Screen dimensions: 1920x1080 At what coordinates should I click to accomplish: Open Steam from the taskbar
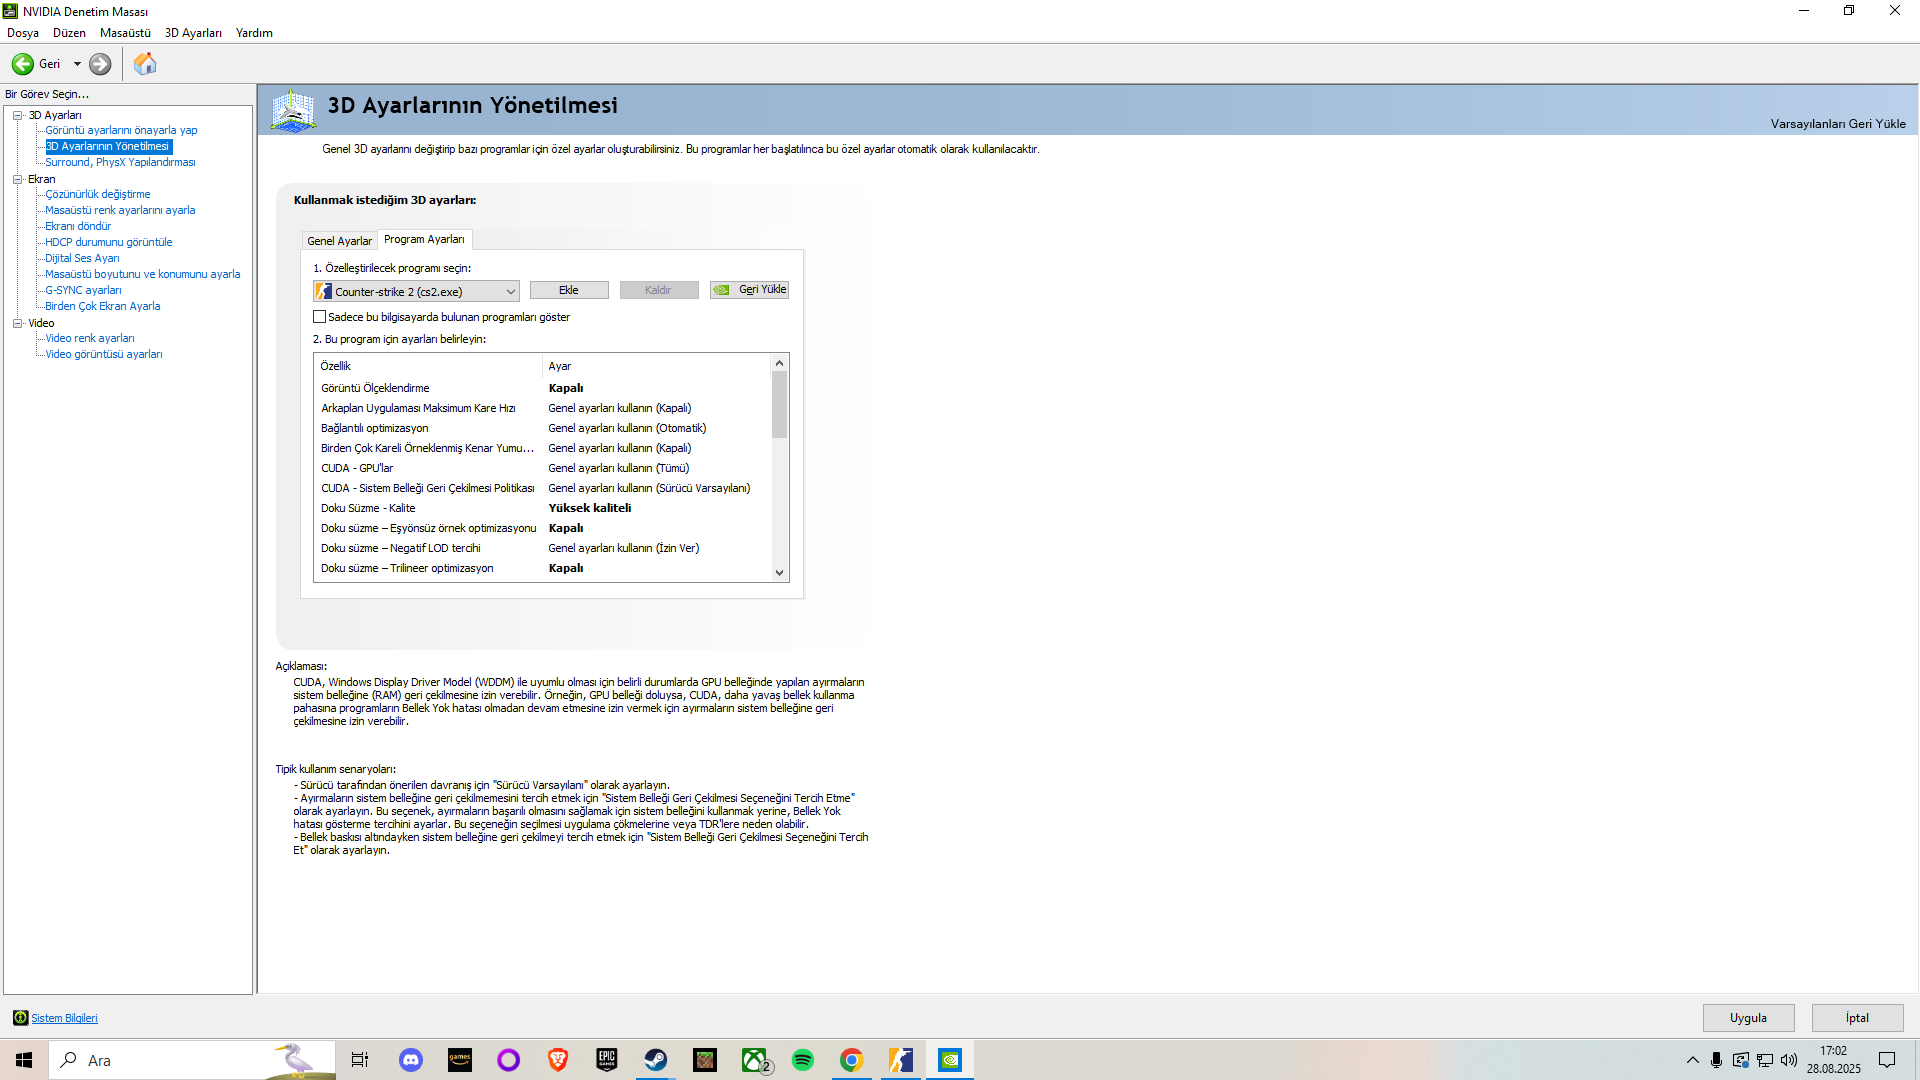click(x=656, y=1060)
